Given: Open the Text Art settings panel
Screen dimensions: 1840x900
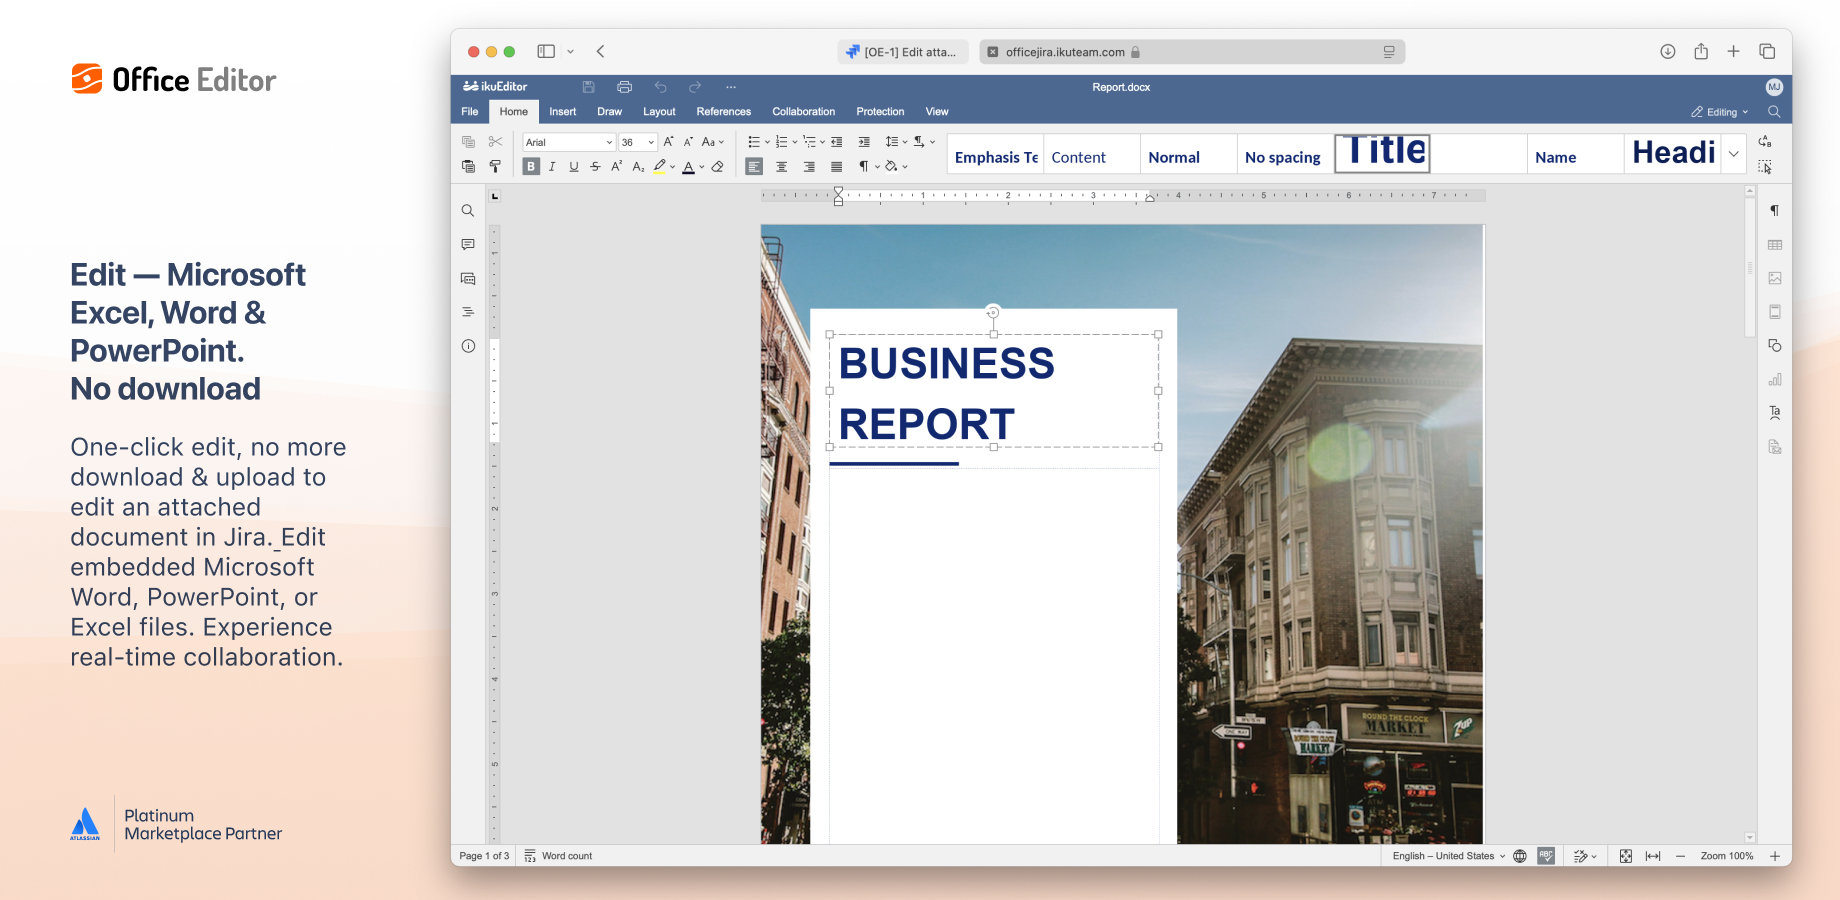Looking at the screenshot, I should 1775,412.
